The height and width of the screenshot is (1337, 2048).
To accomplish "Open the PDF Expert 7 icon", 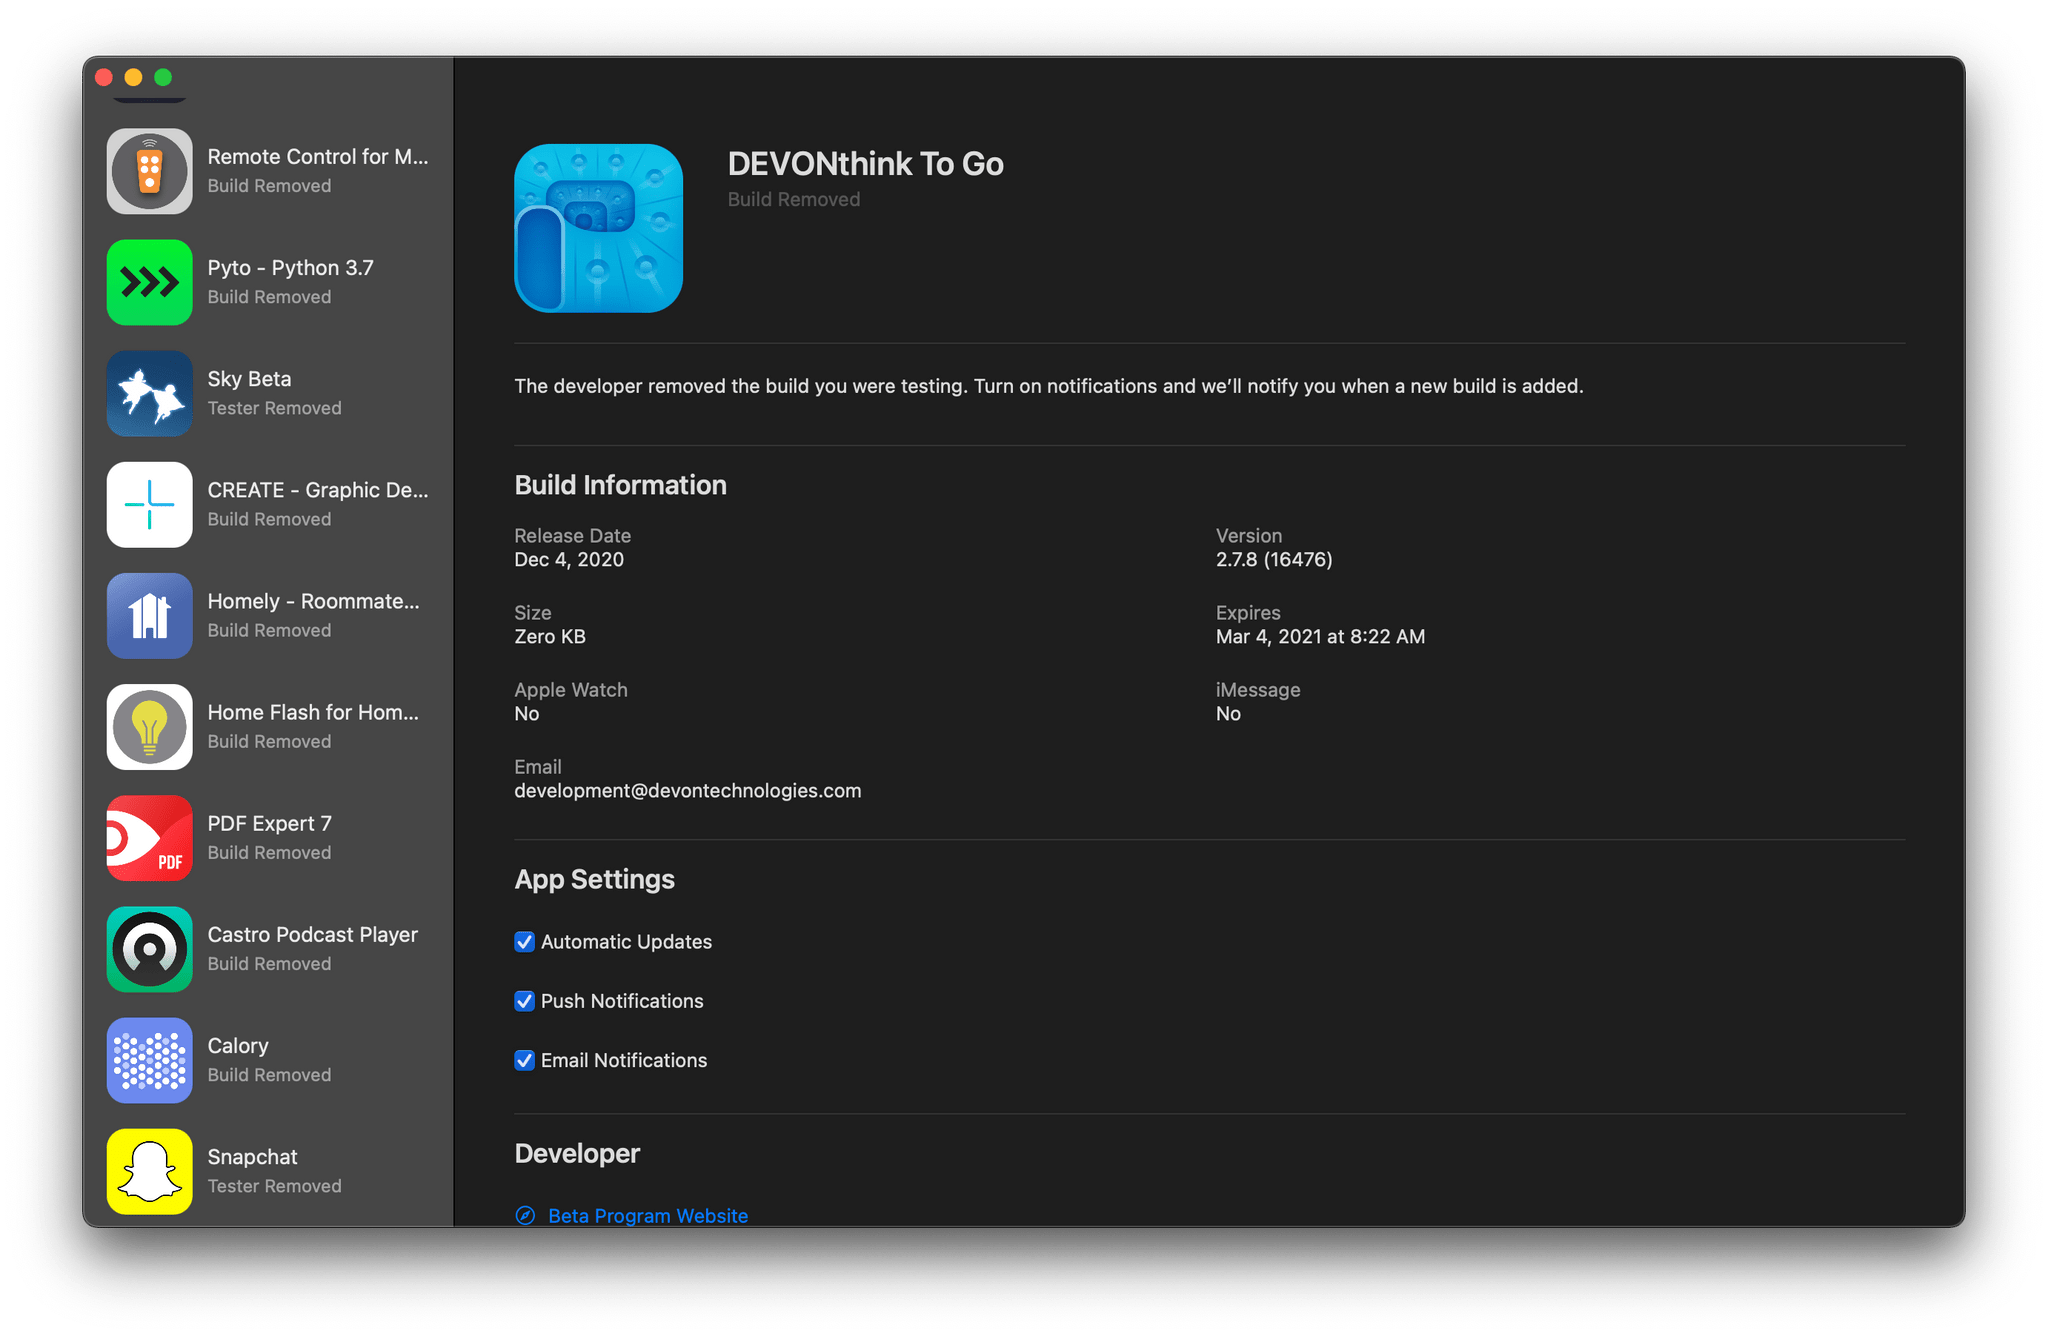I will (x=149, y=837).
